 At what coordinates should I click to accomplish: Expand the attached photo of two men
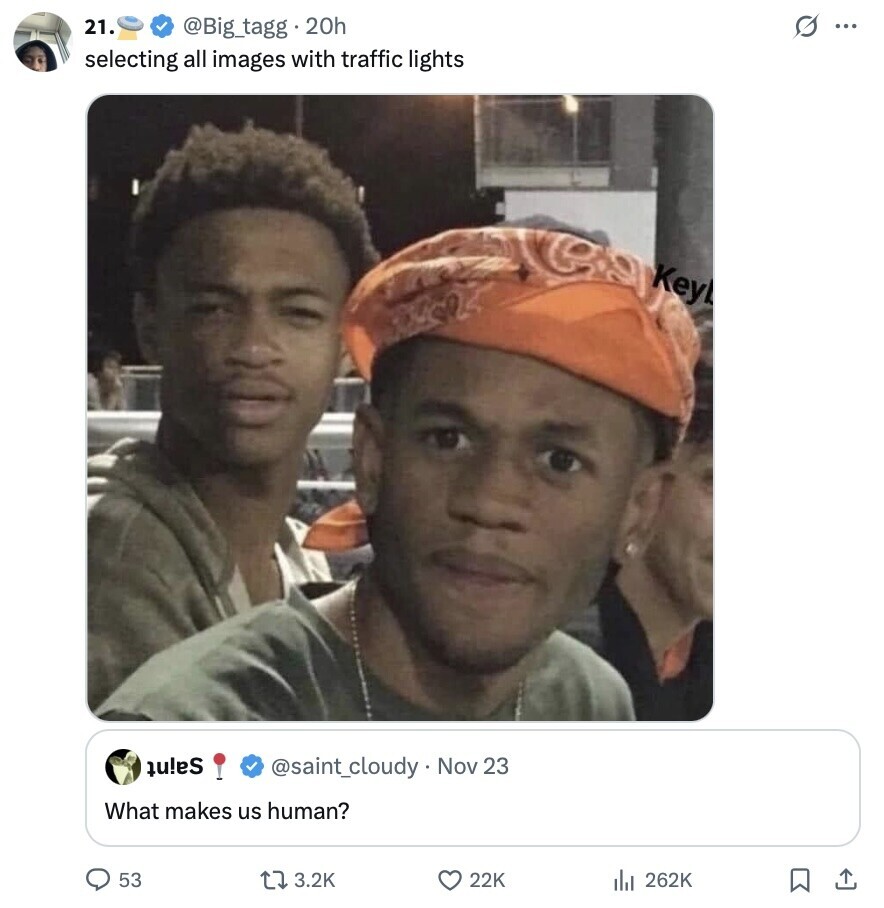400,408
